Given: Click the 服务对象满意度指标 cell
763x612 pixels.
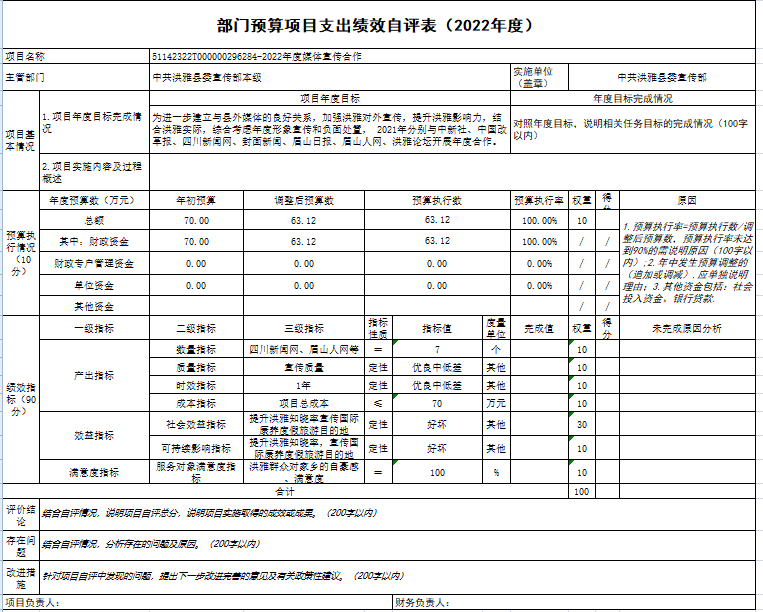Looking at the screenshot, I should tap(196, 472).
